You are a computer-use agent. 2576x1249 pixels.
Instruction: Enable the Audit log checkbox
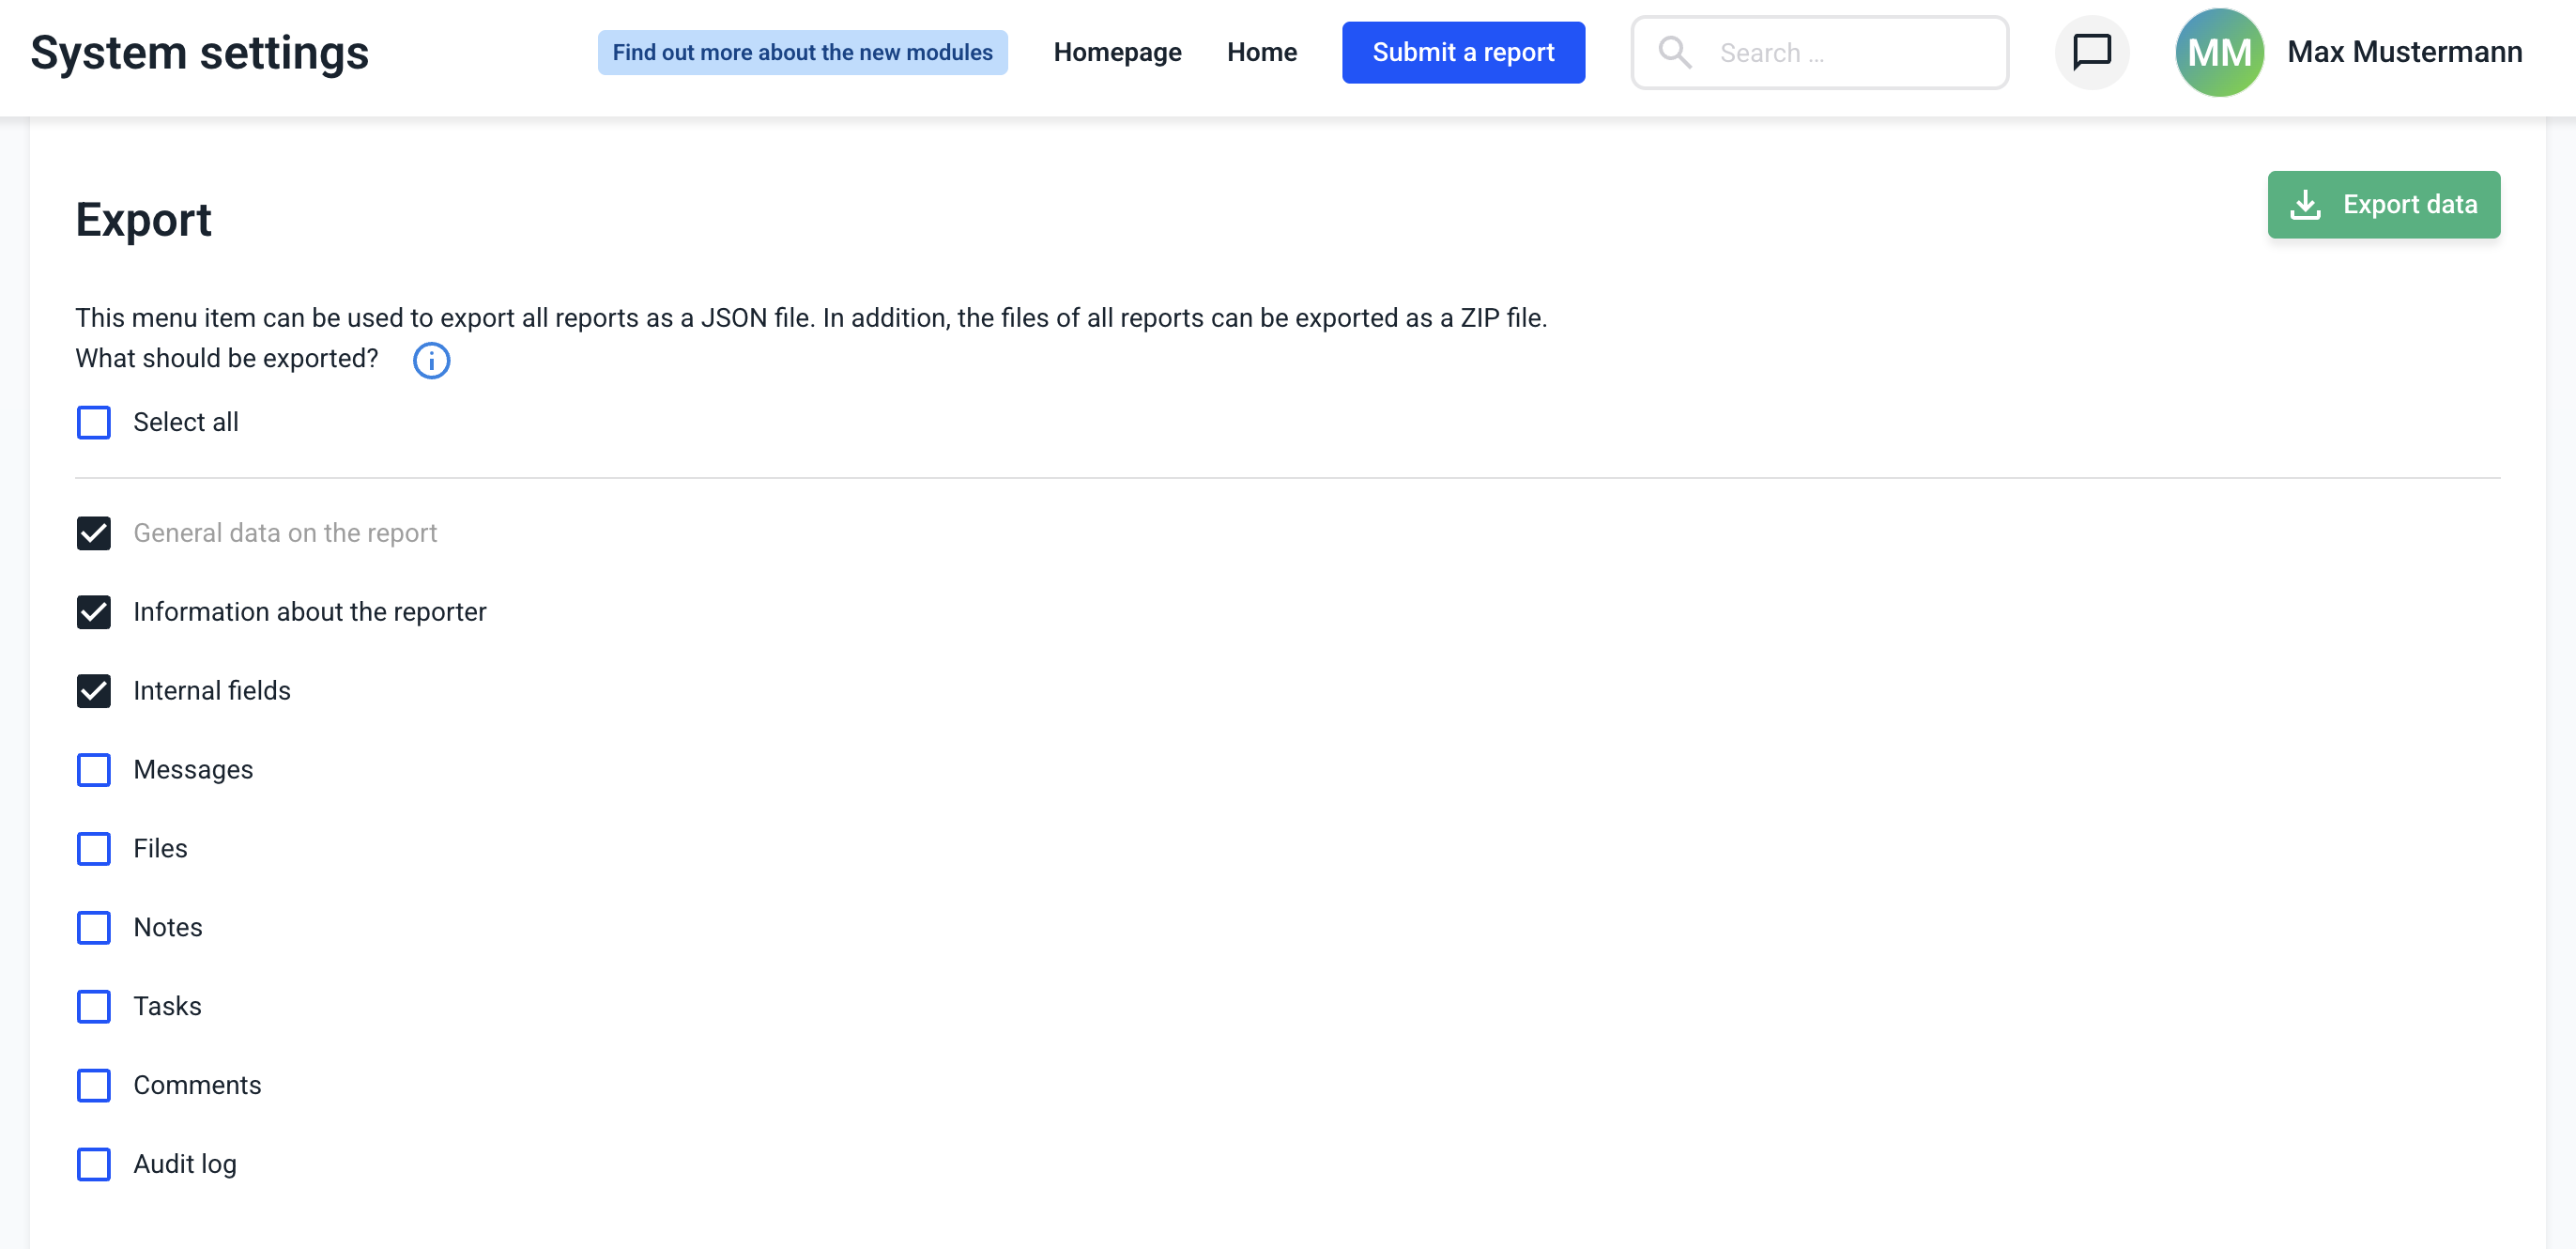pyautogui.click(x=94, y=1164)
